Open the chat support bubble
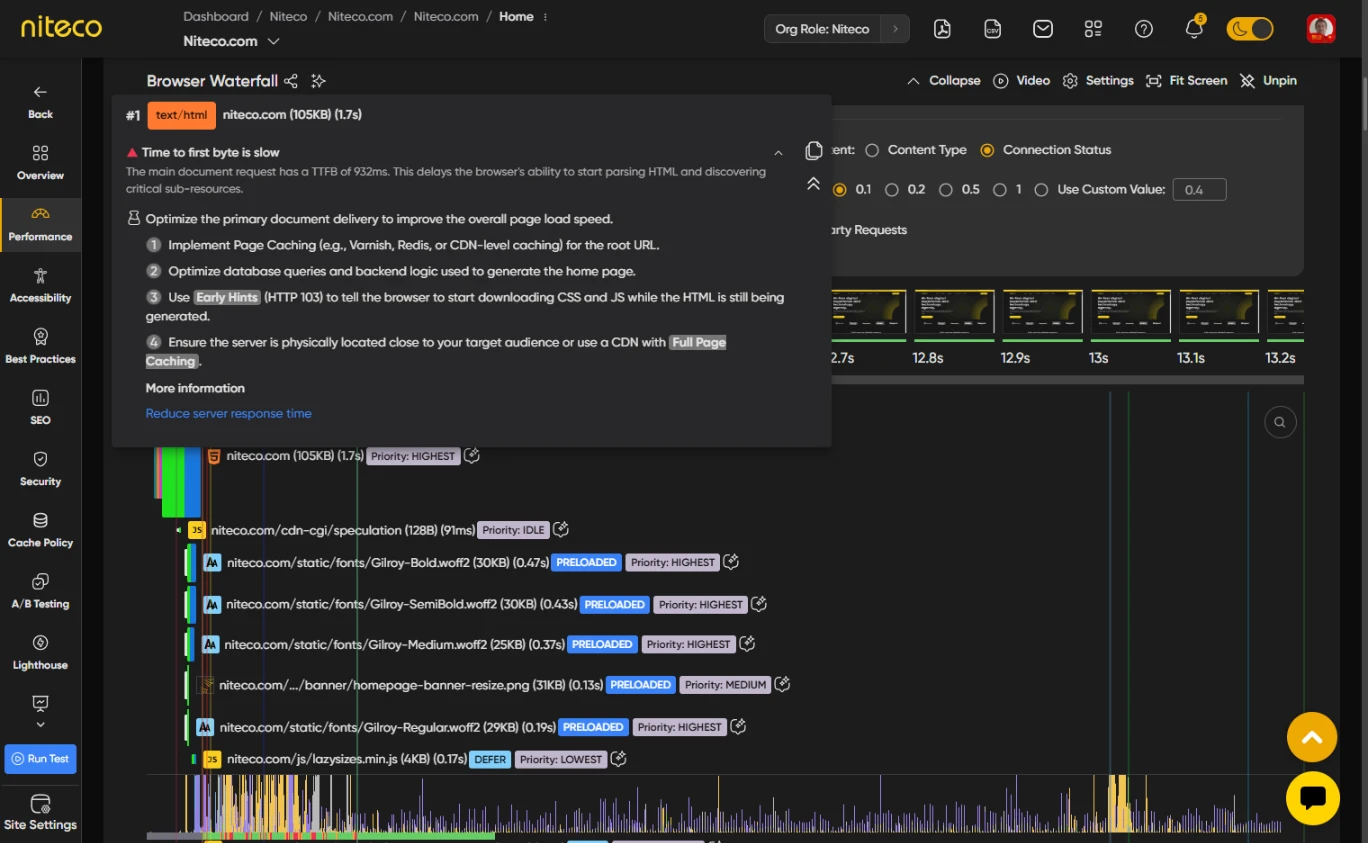 point(1312,798)
